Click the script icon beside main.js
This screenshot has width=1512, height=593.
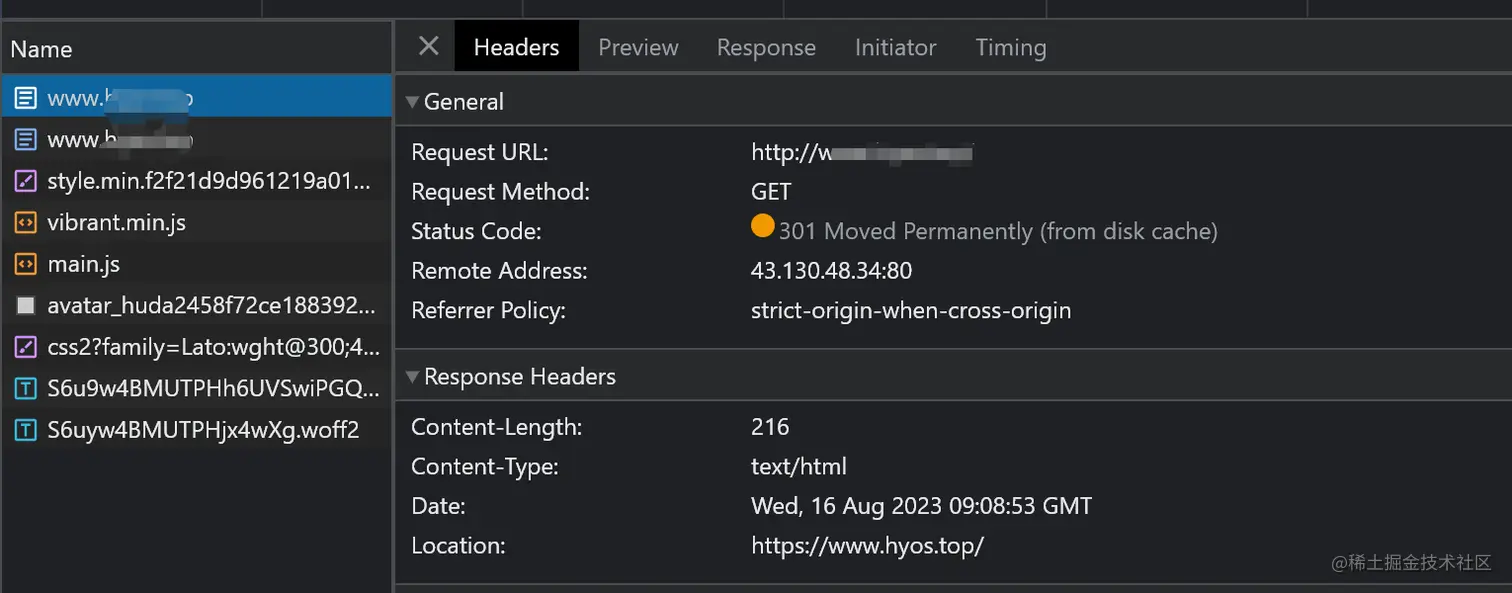(26, 265)
